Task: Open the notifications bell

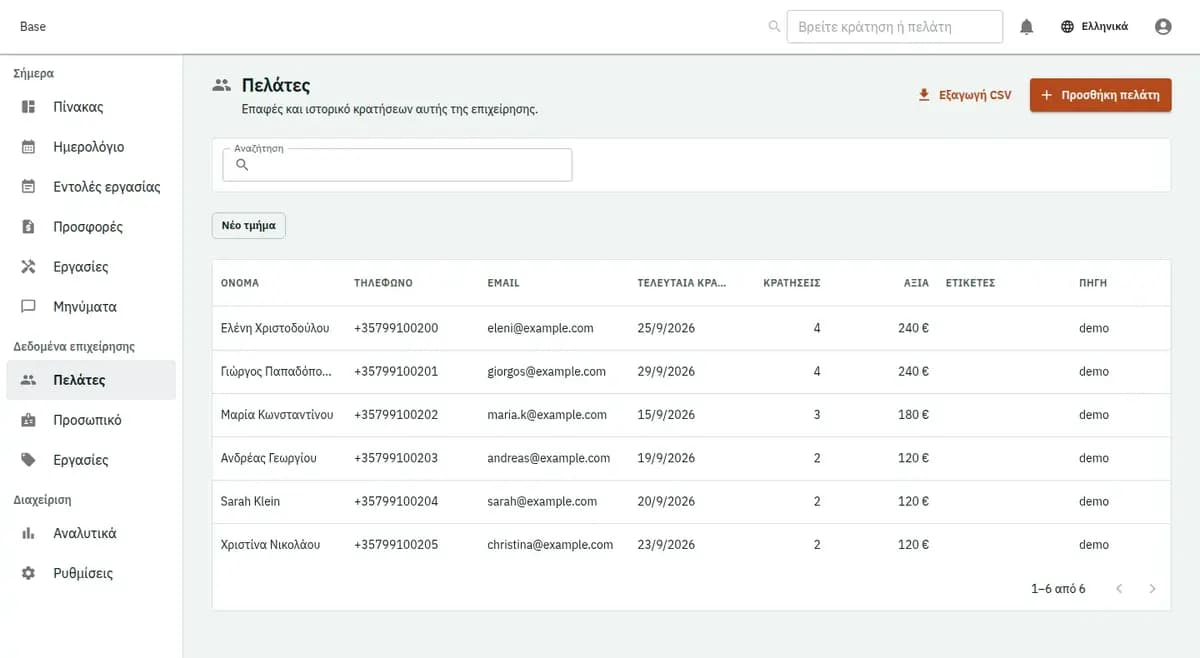Action: (1026, 27)
